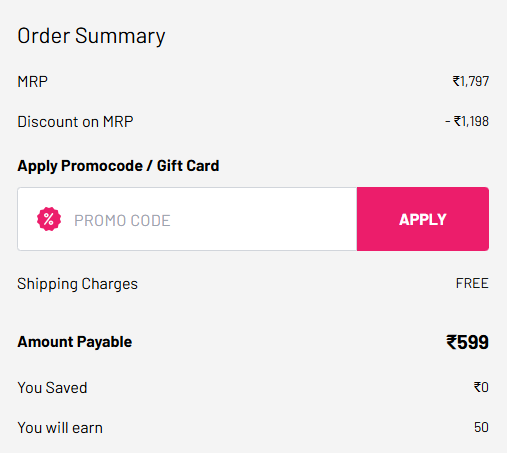Focus the PROMO CODE input field

(x=187, y=219)
